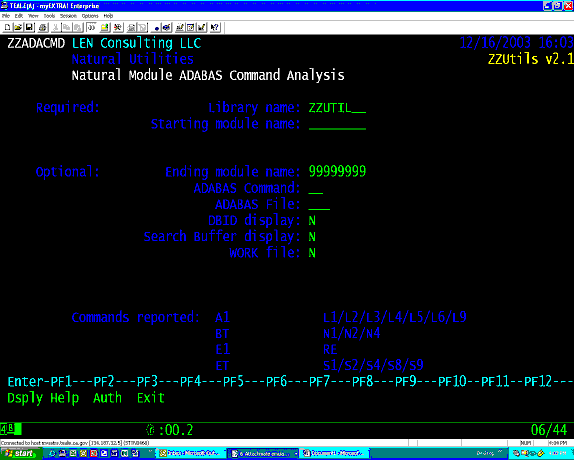Click the blue icon right of record dot
This screenshot has height=461, width=576.
pyautogui.click(x=166, y=27)
